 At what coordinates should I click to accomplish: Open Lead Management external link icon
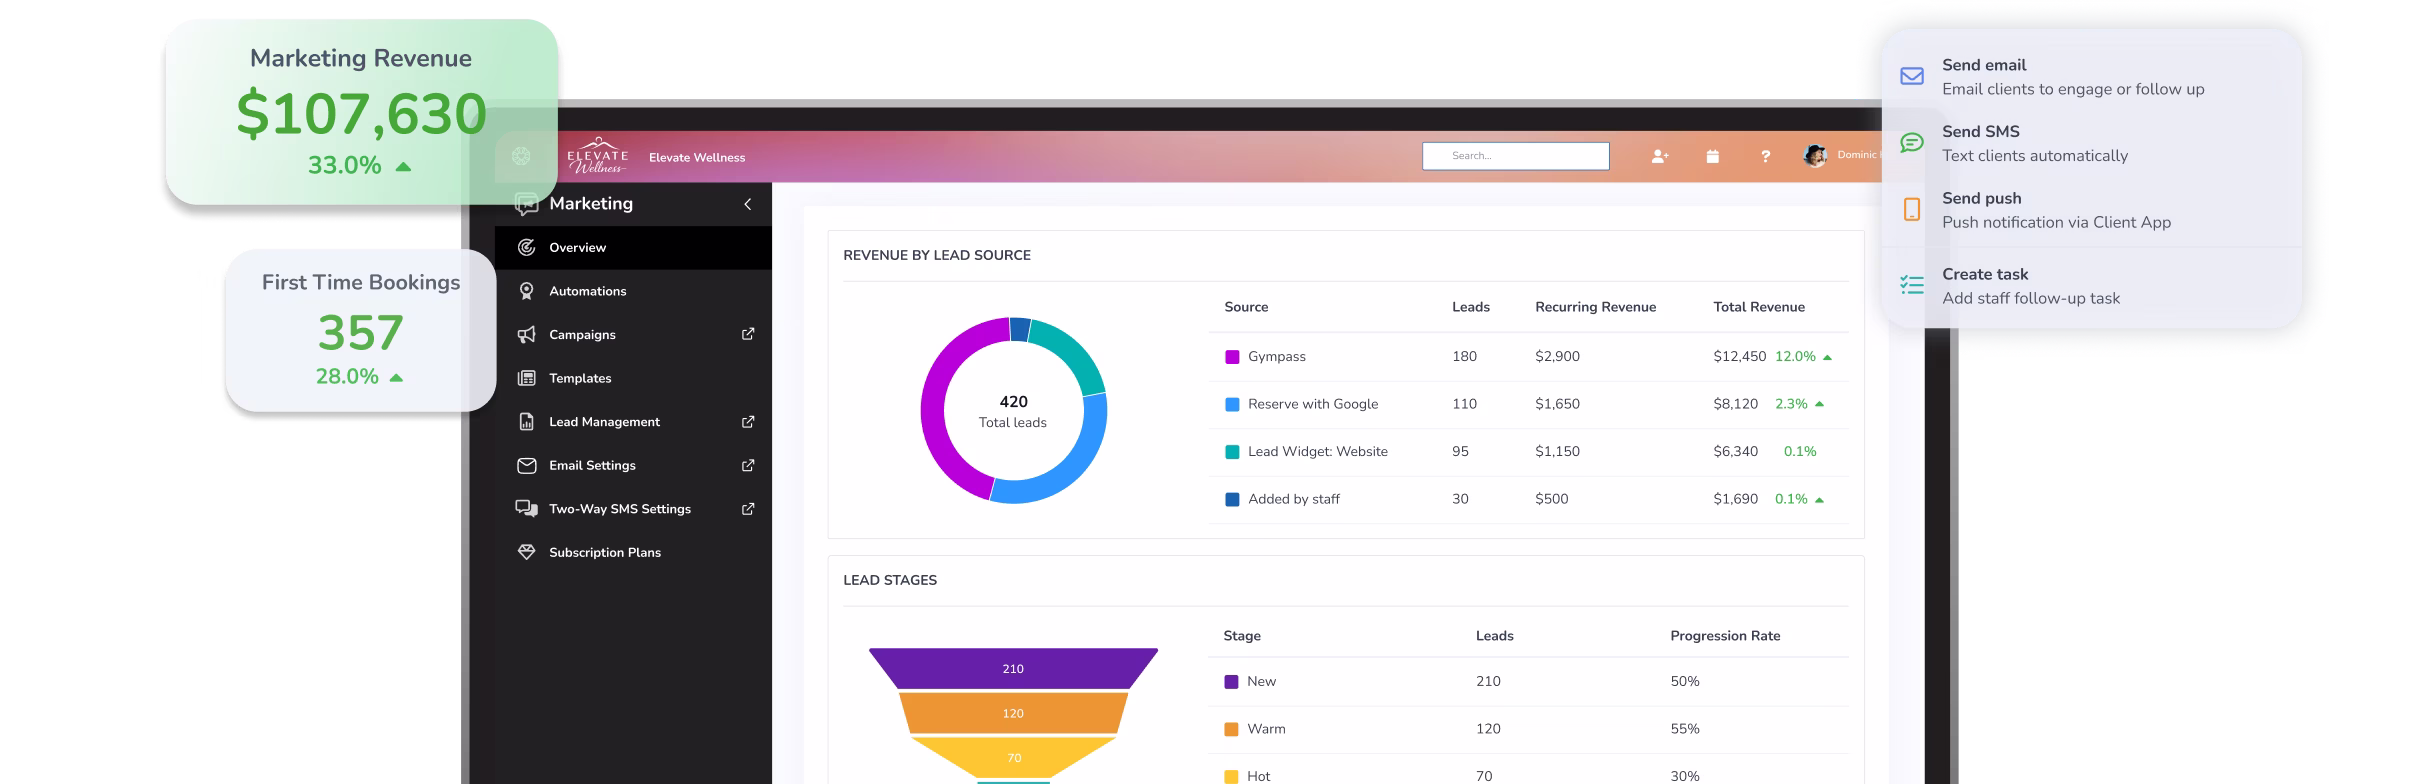pos(748,422)
